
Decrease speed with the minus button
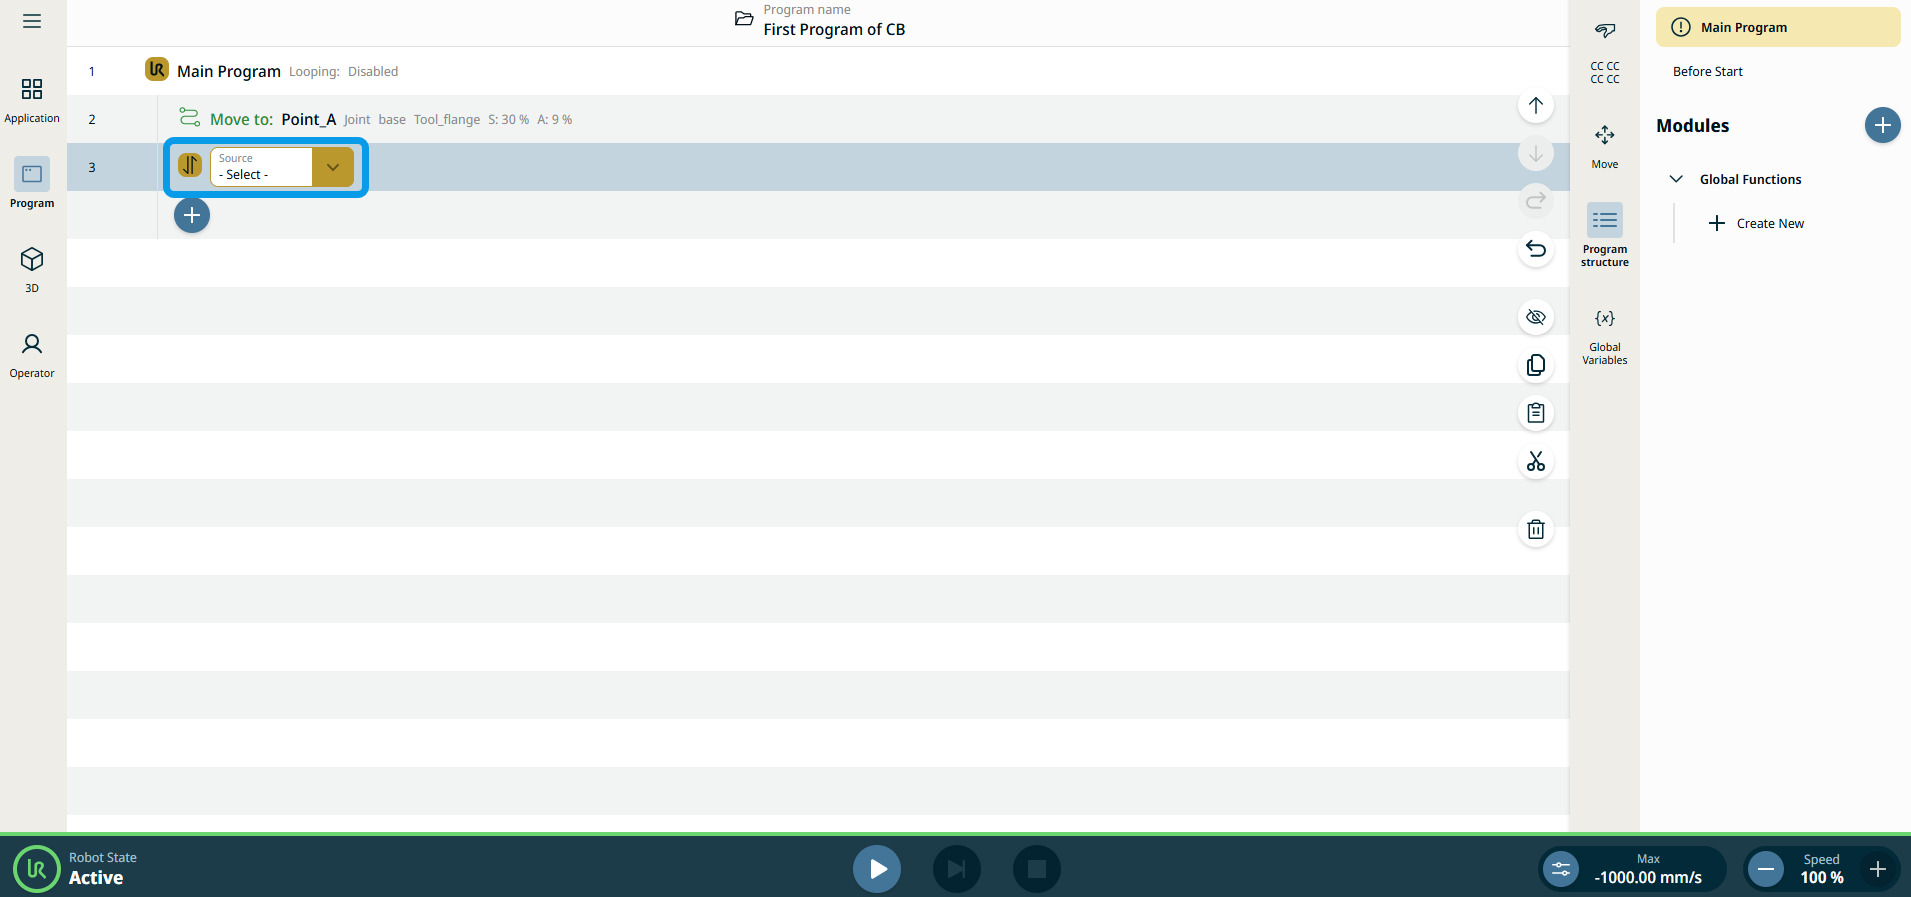point(1765,869)
